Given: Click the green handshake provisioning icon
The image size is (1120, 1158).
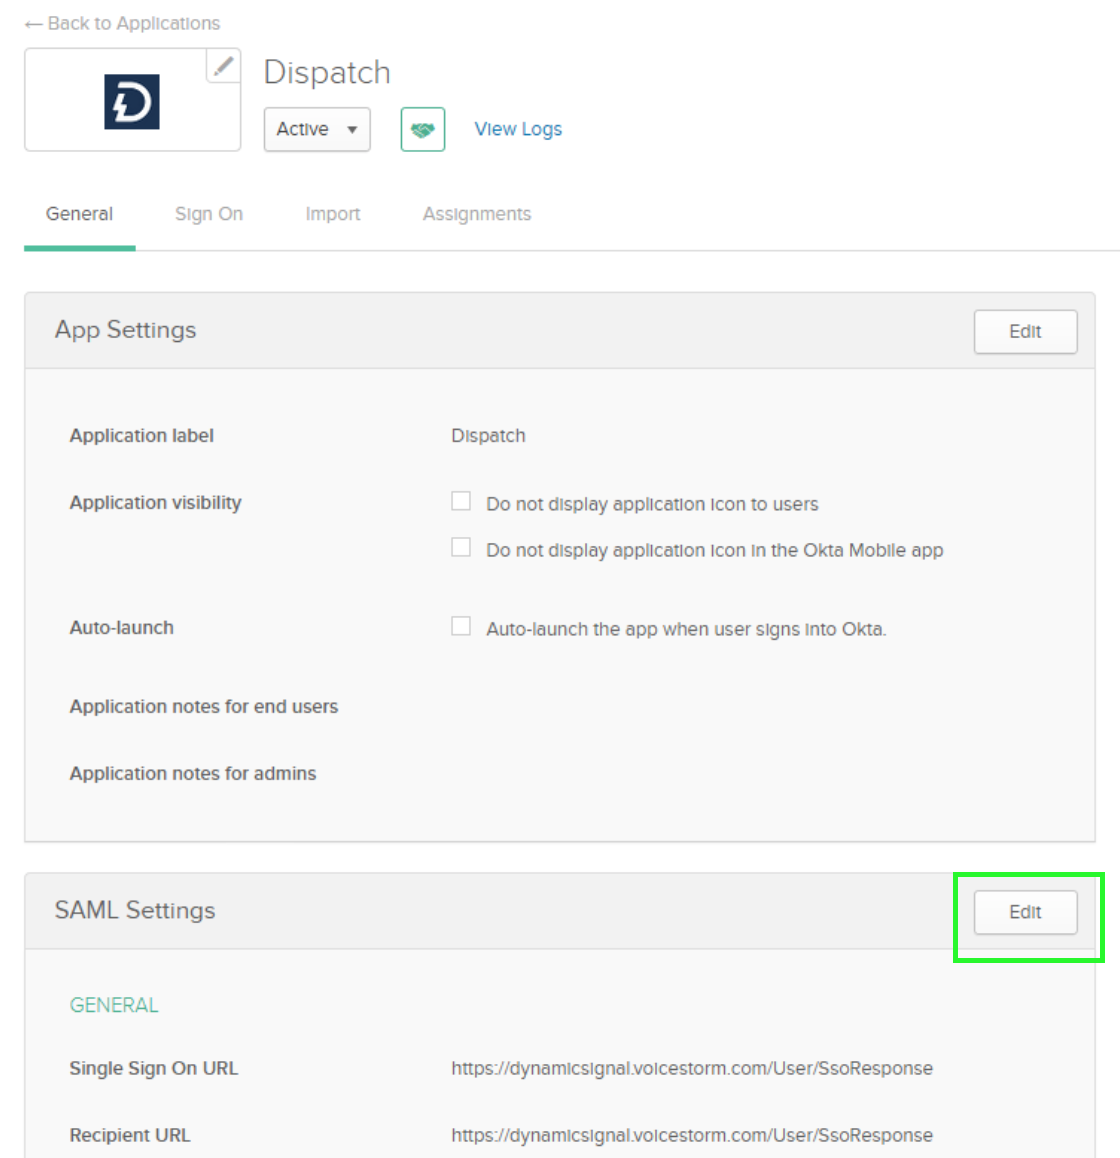Looking at the screenshot, I should [x=423, y=129].
